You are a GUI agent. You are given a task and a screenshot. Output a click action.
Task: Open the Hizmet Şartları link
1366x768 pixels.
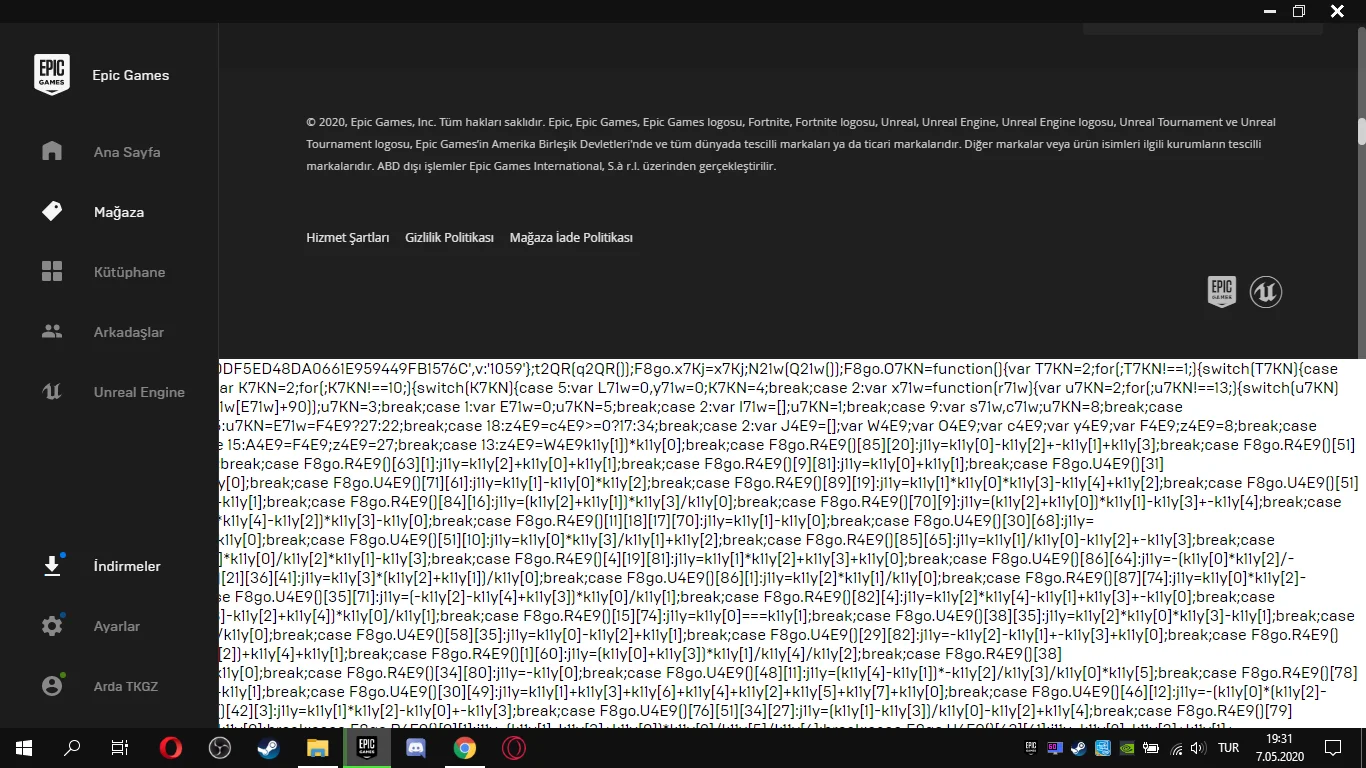[x=348, y=238]
